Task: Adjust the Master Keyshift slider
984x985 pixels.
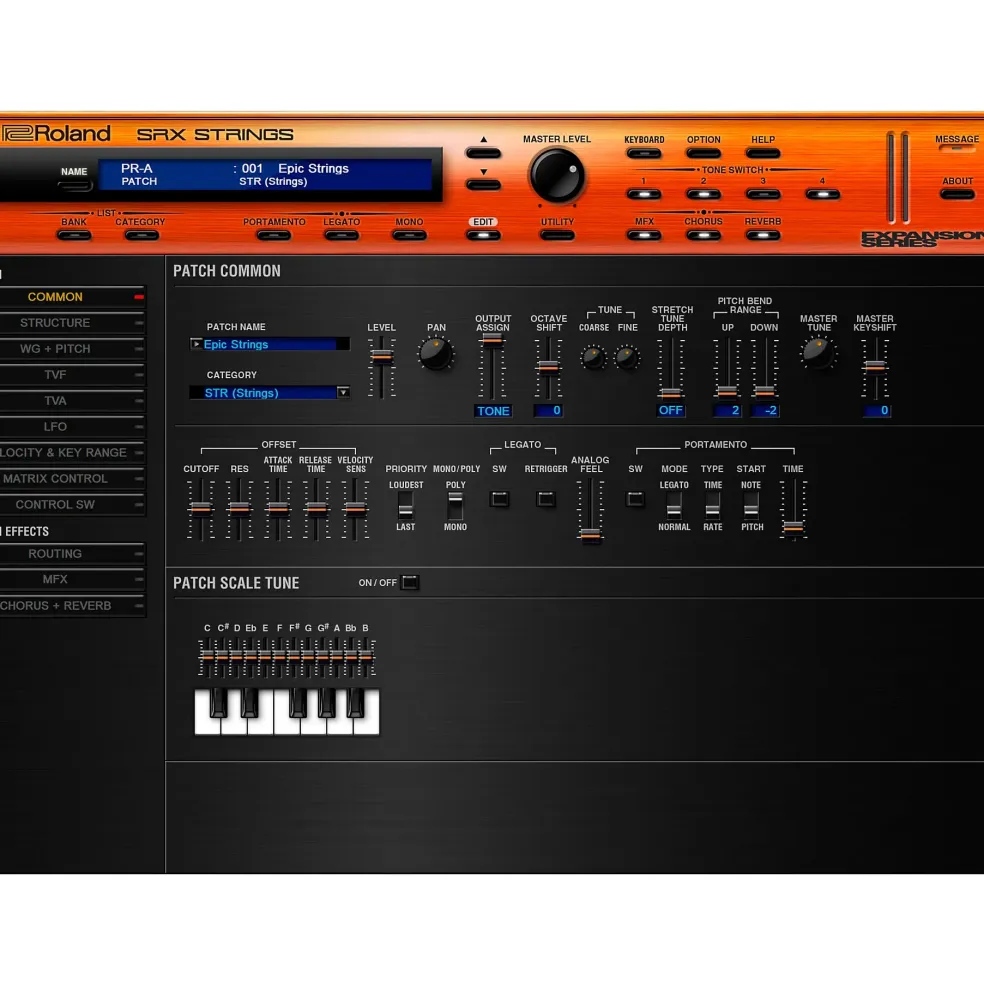Action: point(875,366)
